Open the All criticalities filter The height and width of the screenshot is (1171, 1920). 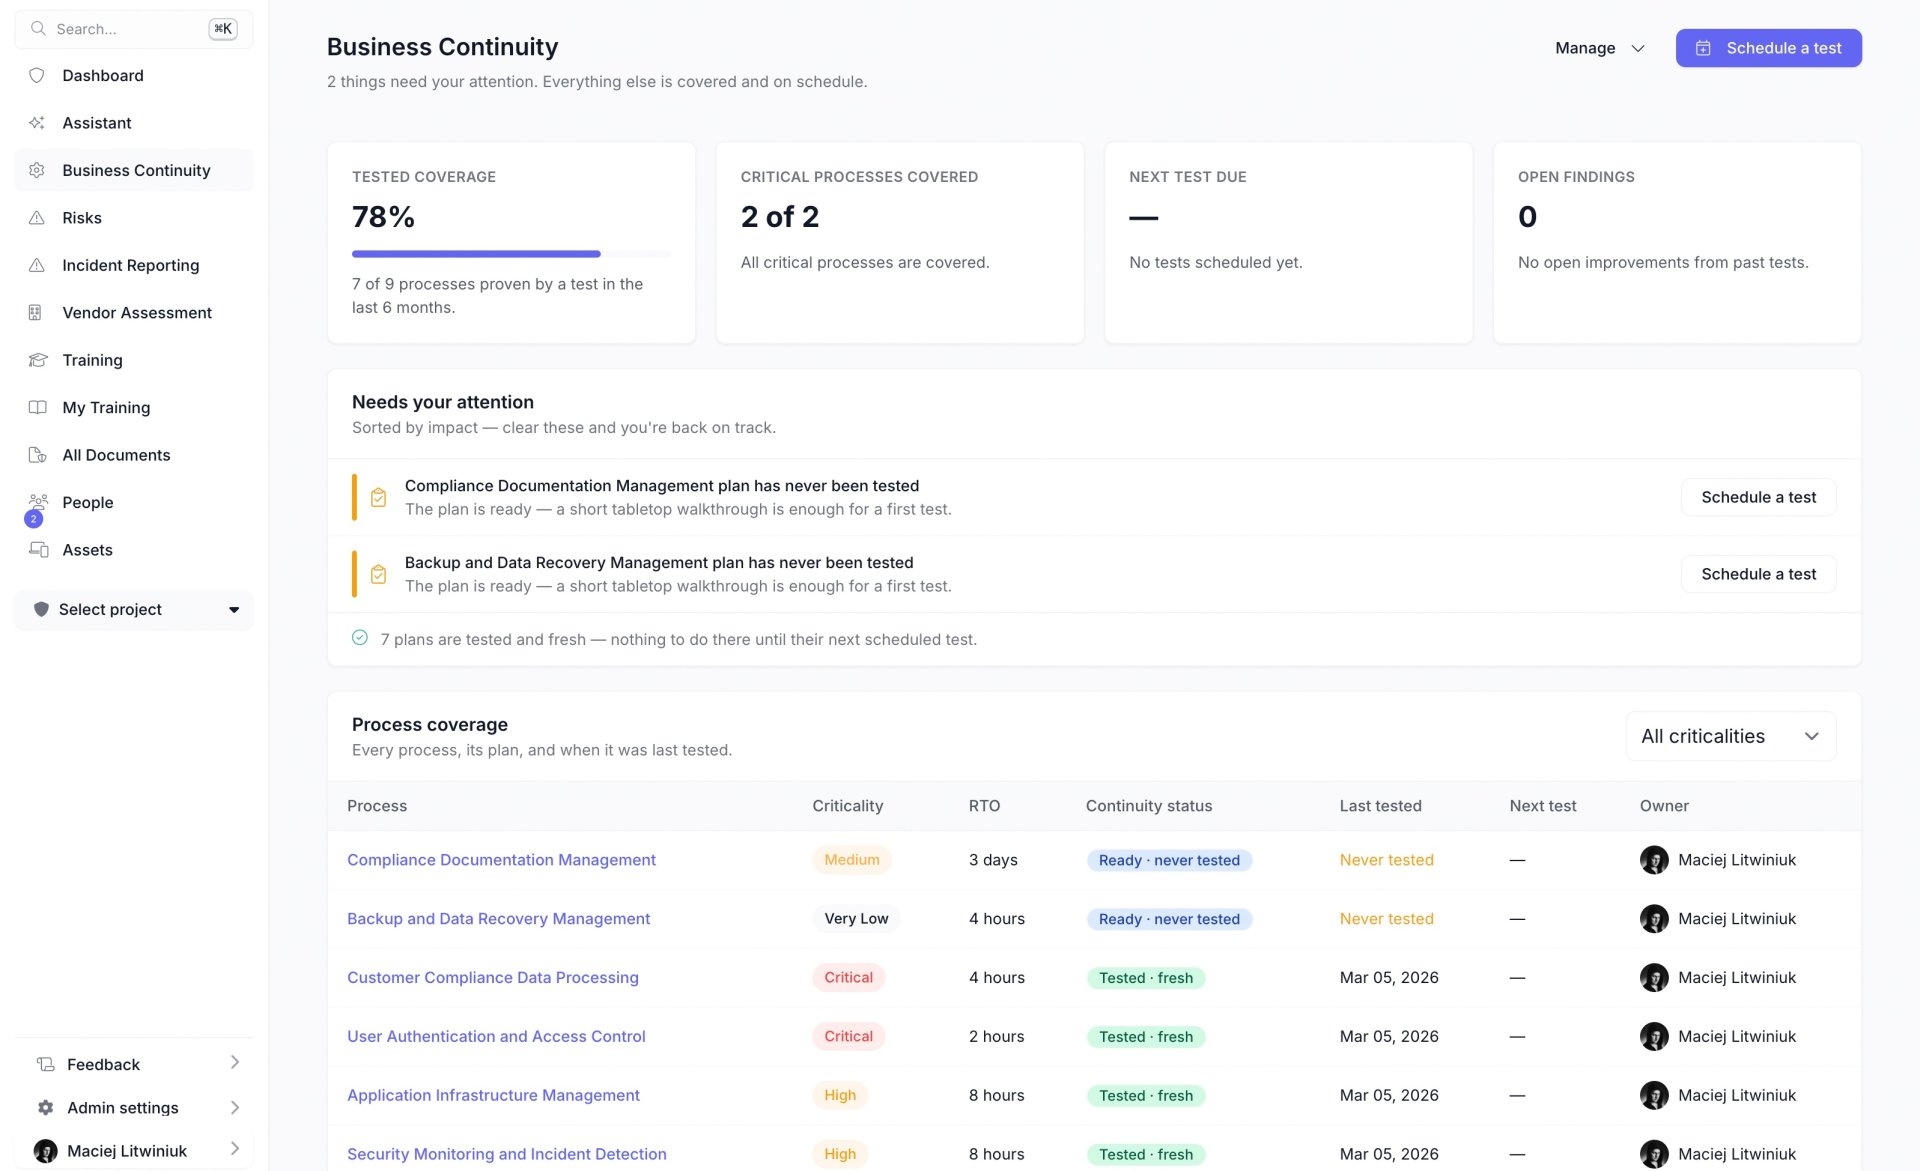[x=1731, y=736]
